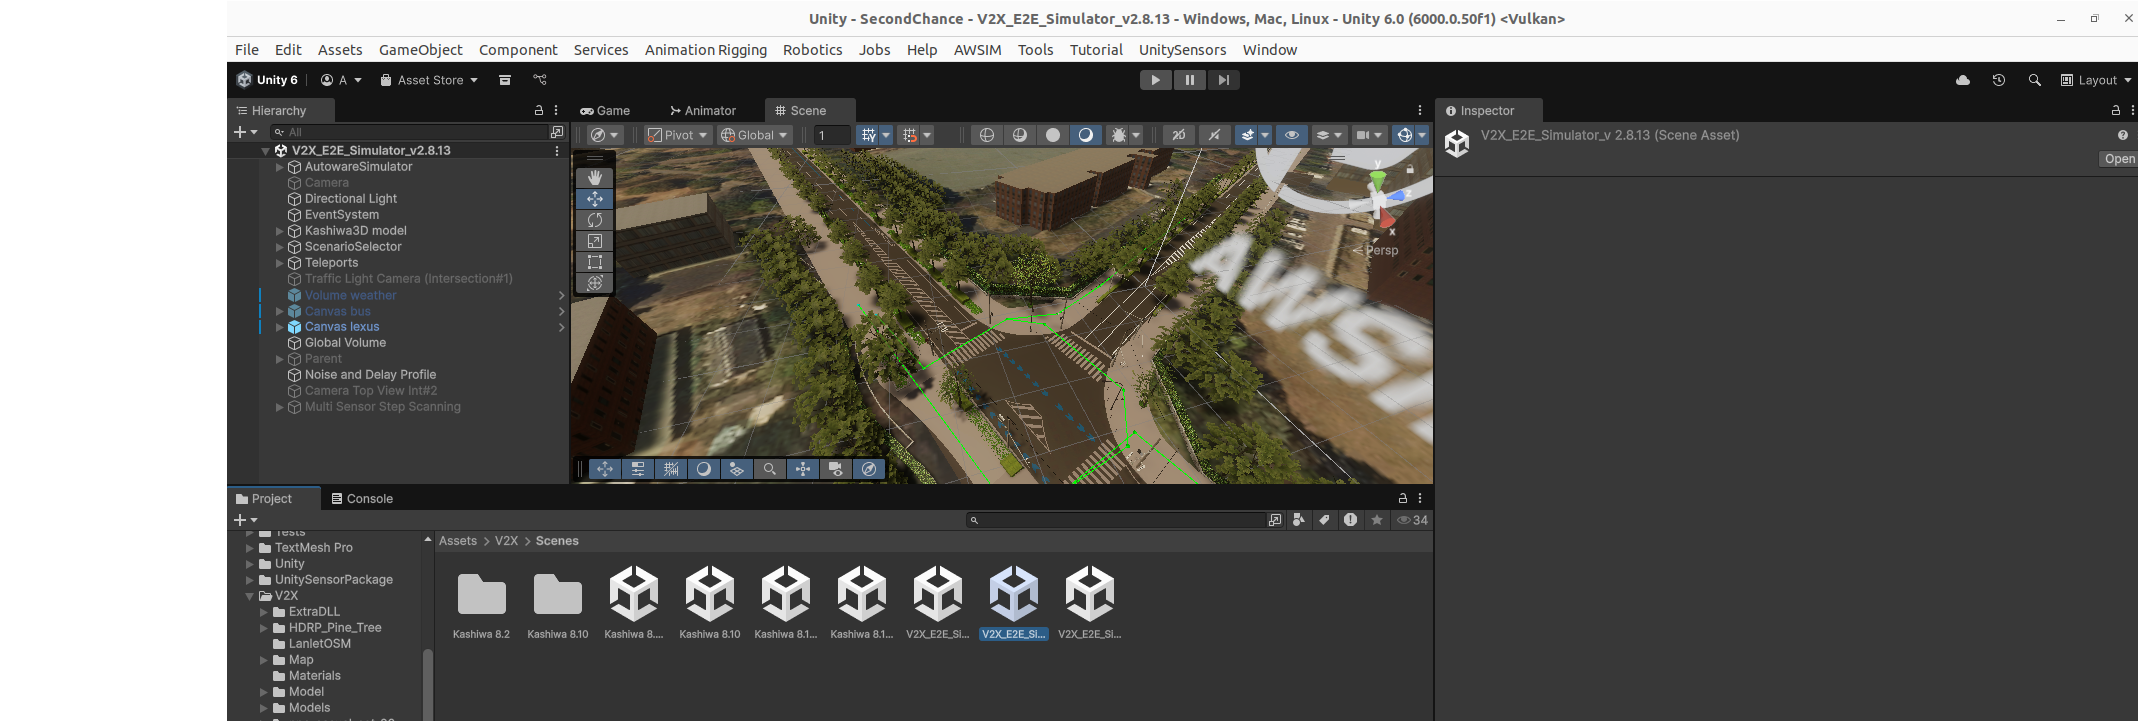Select the Rect transform tool

pyautogui.click(x=594, y=262)
